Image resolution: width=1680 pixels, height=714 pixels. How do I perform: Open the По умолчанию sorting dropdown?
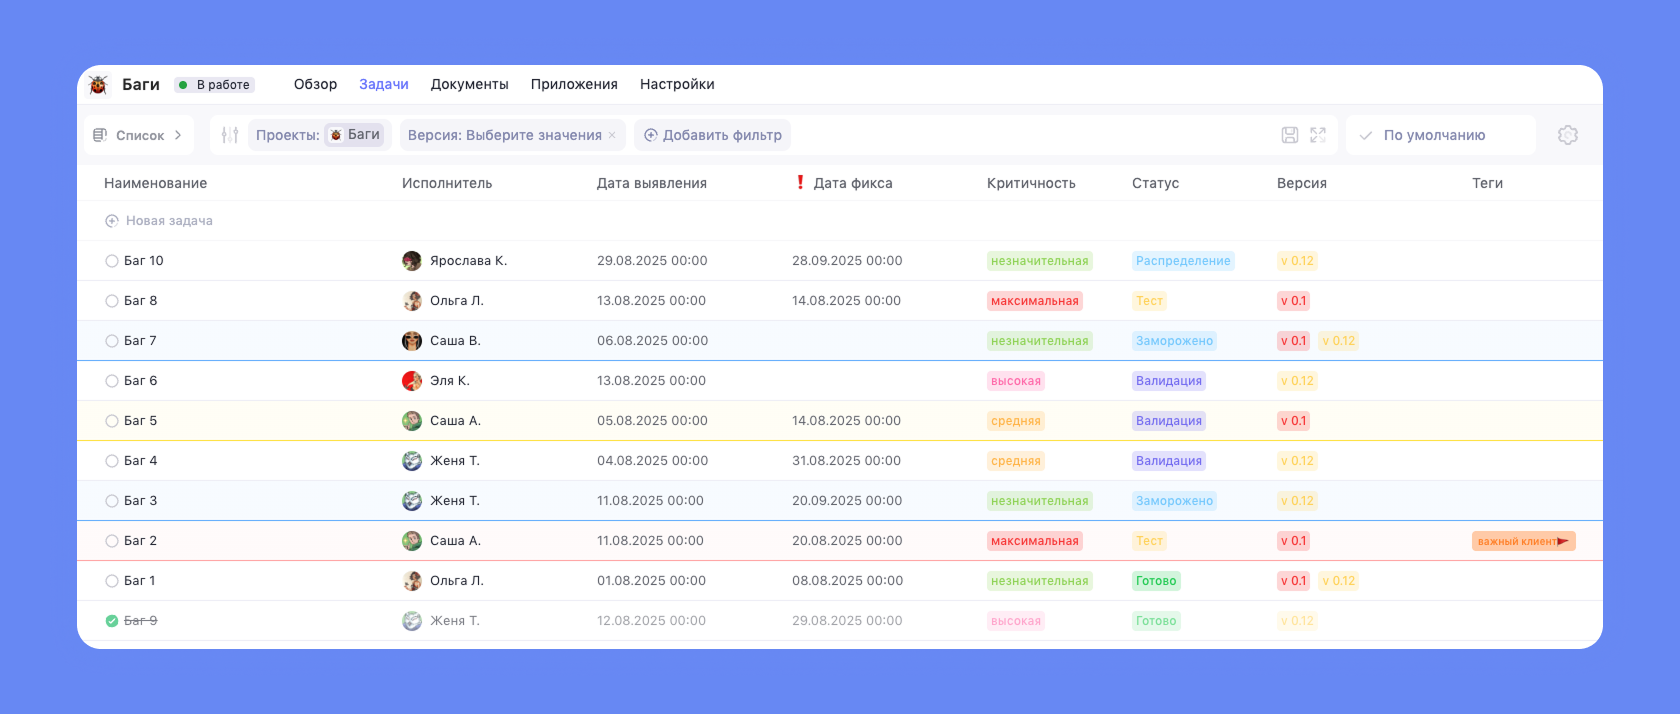pos(1434,135)
